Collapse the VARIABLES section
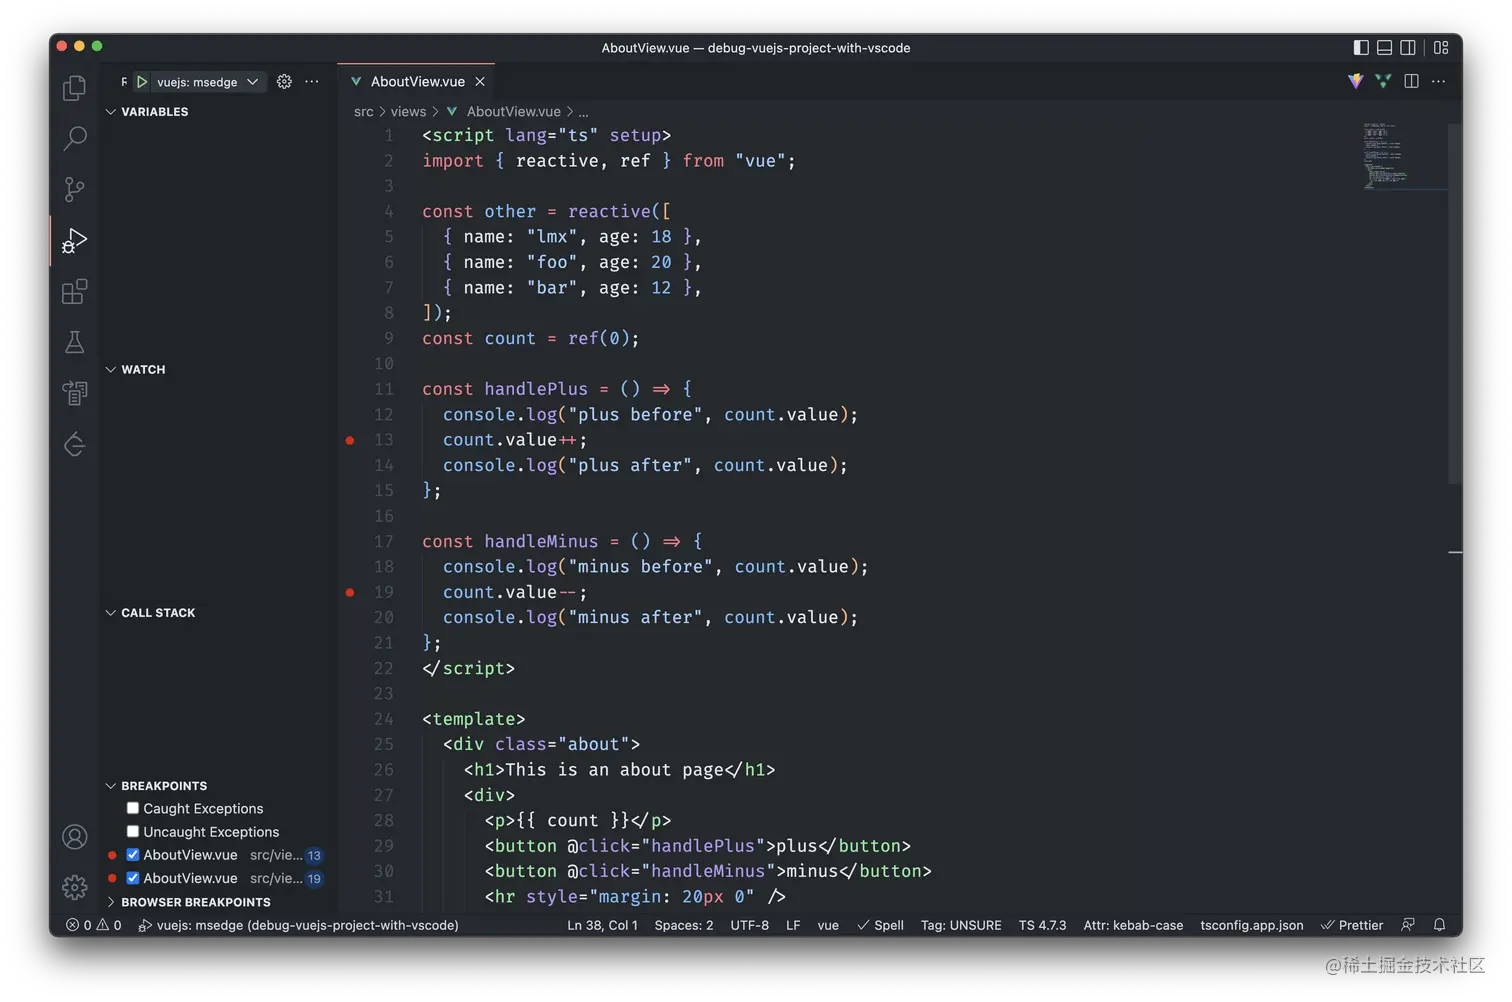 point(111,112)
